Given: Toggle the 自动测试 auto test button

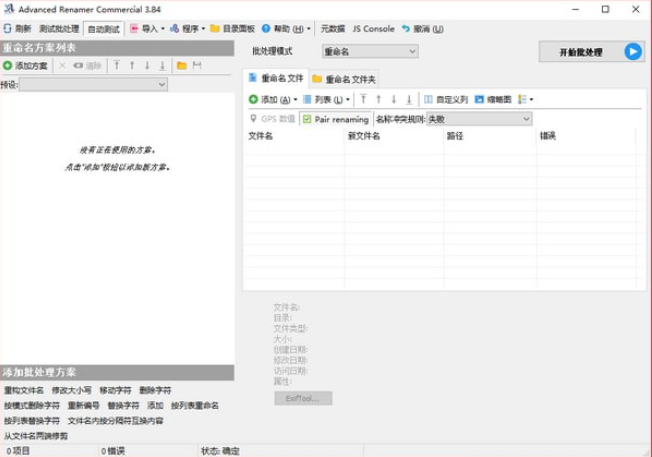Looking at the screenshot, I should (104, 29).
